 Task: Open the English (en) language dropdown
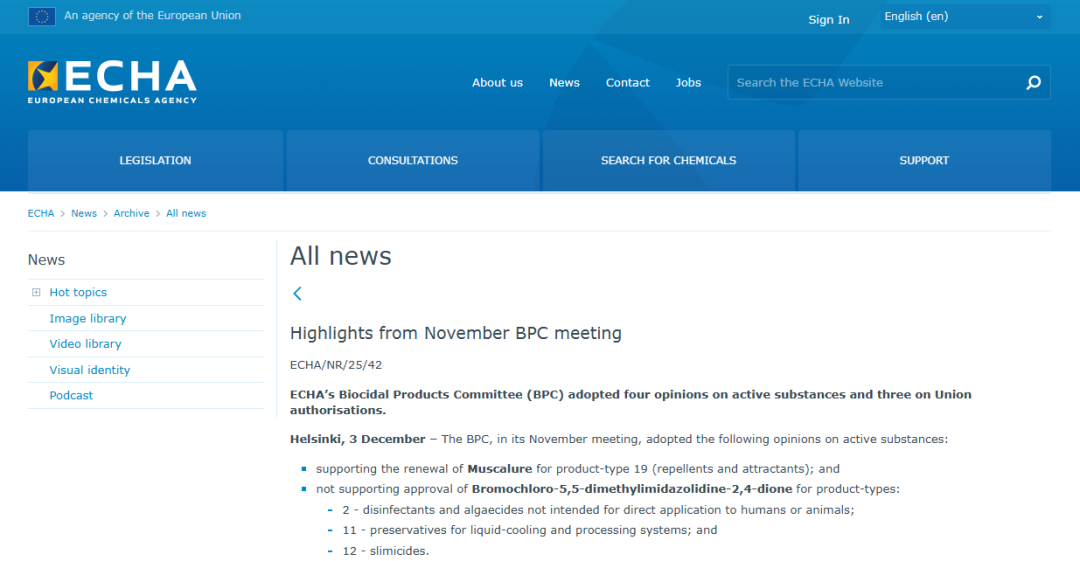point(964,17)
